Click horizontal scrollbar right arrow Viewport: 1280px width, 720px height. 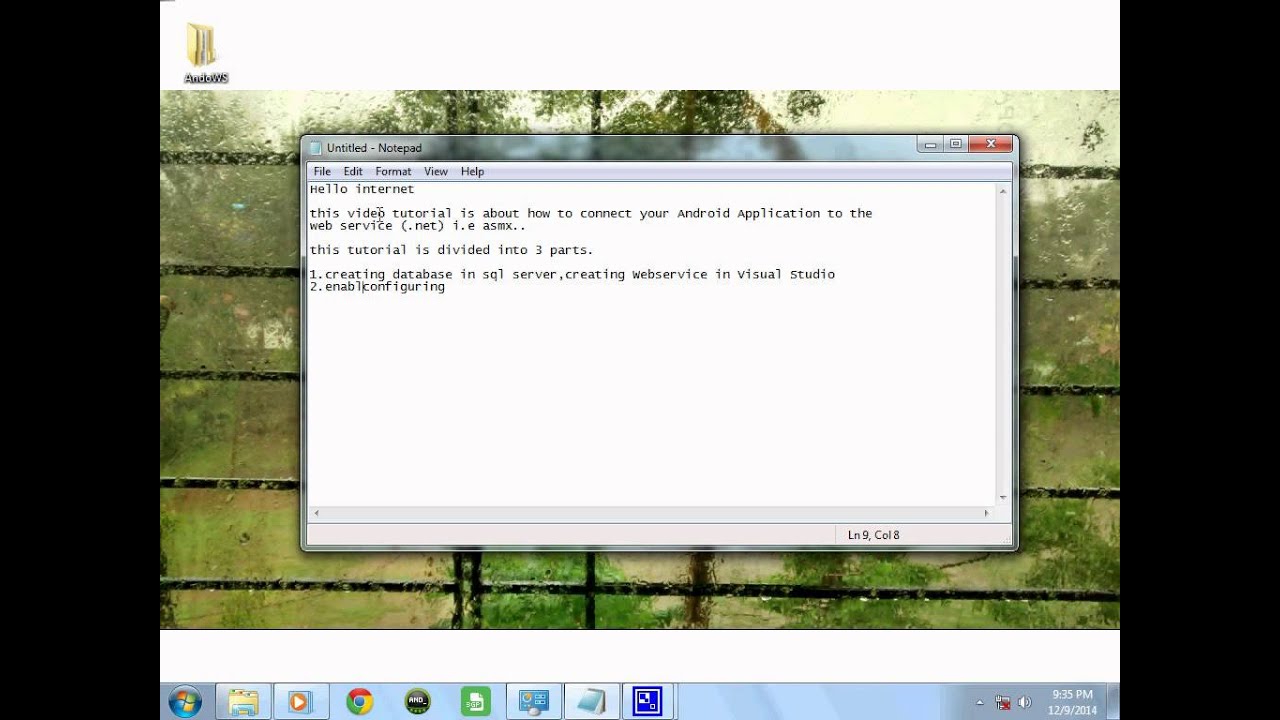pos(986,513)
